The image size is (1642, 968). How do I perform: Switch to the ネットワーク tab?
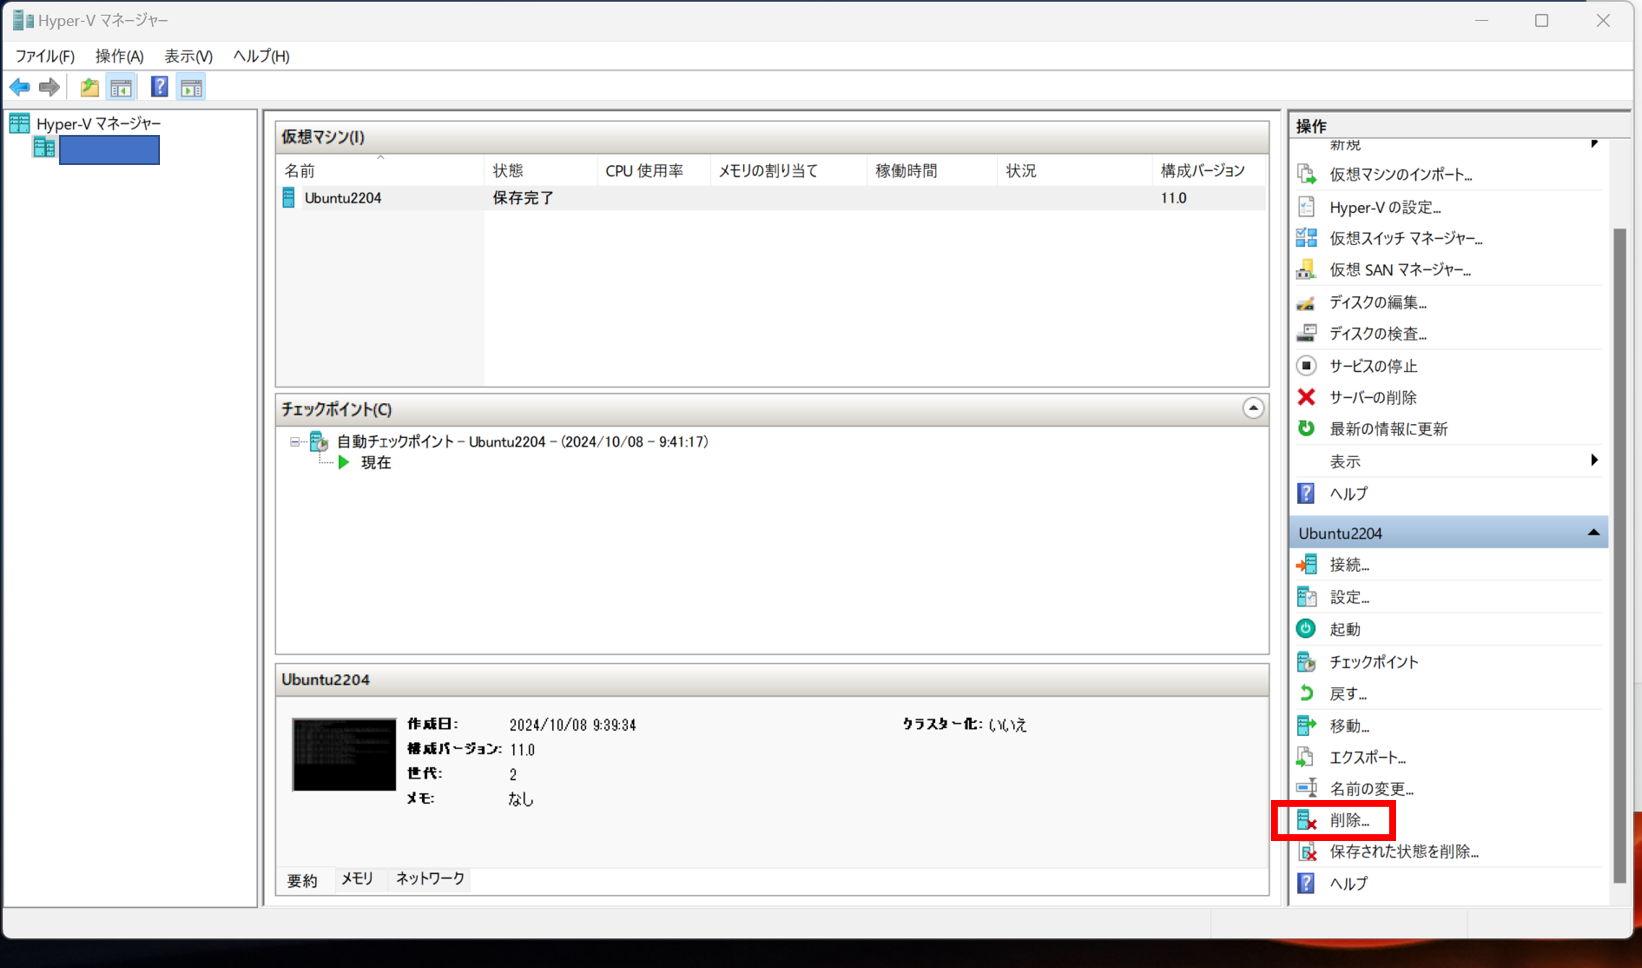(430, 878)
